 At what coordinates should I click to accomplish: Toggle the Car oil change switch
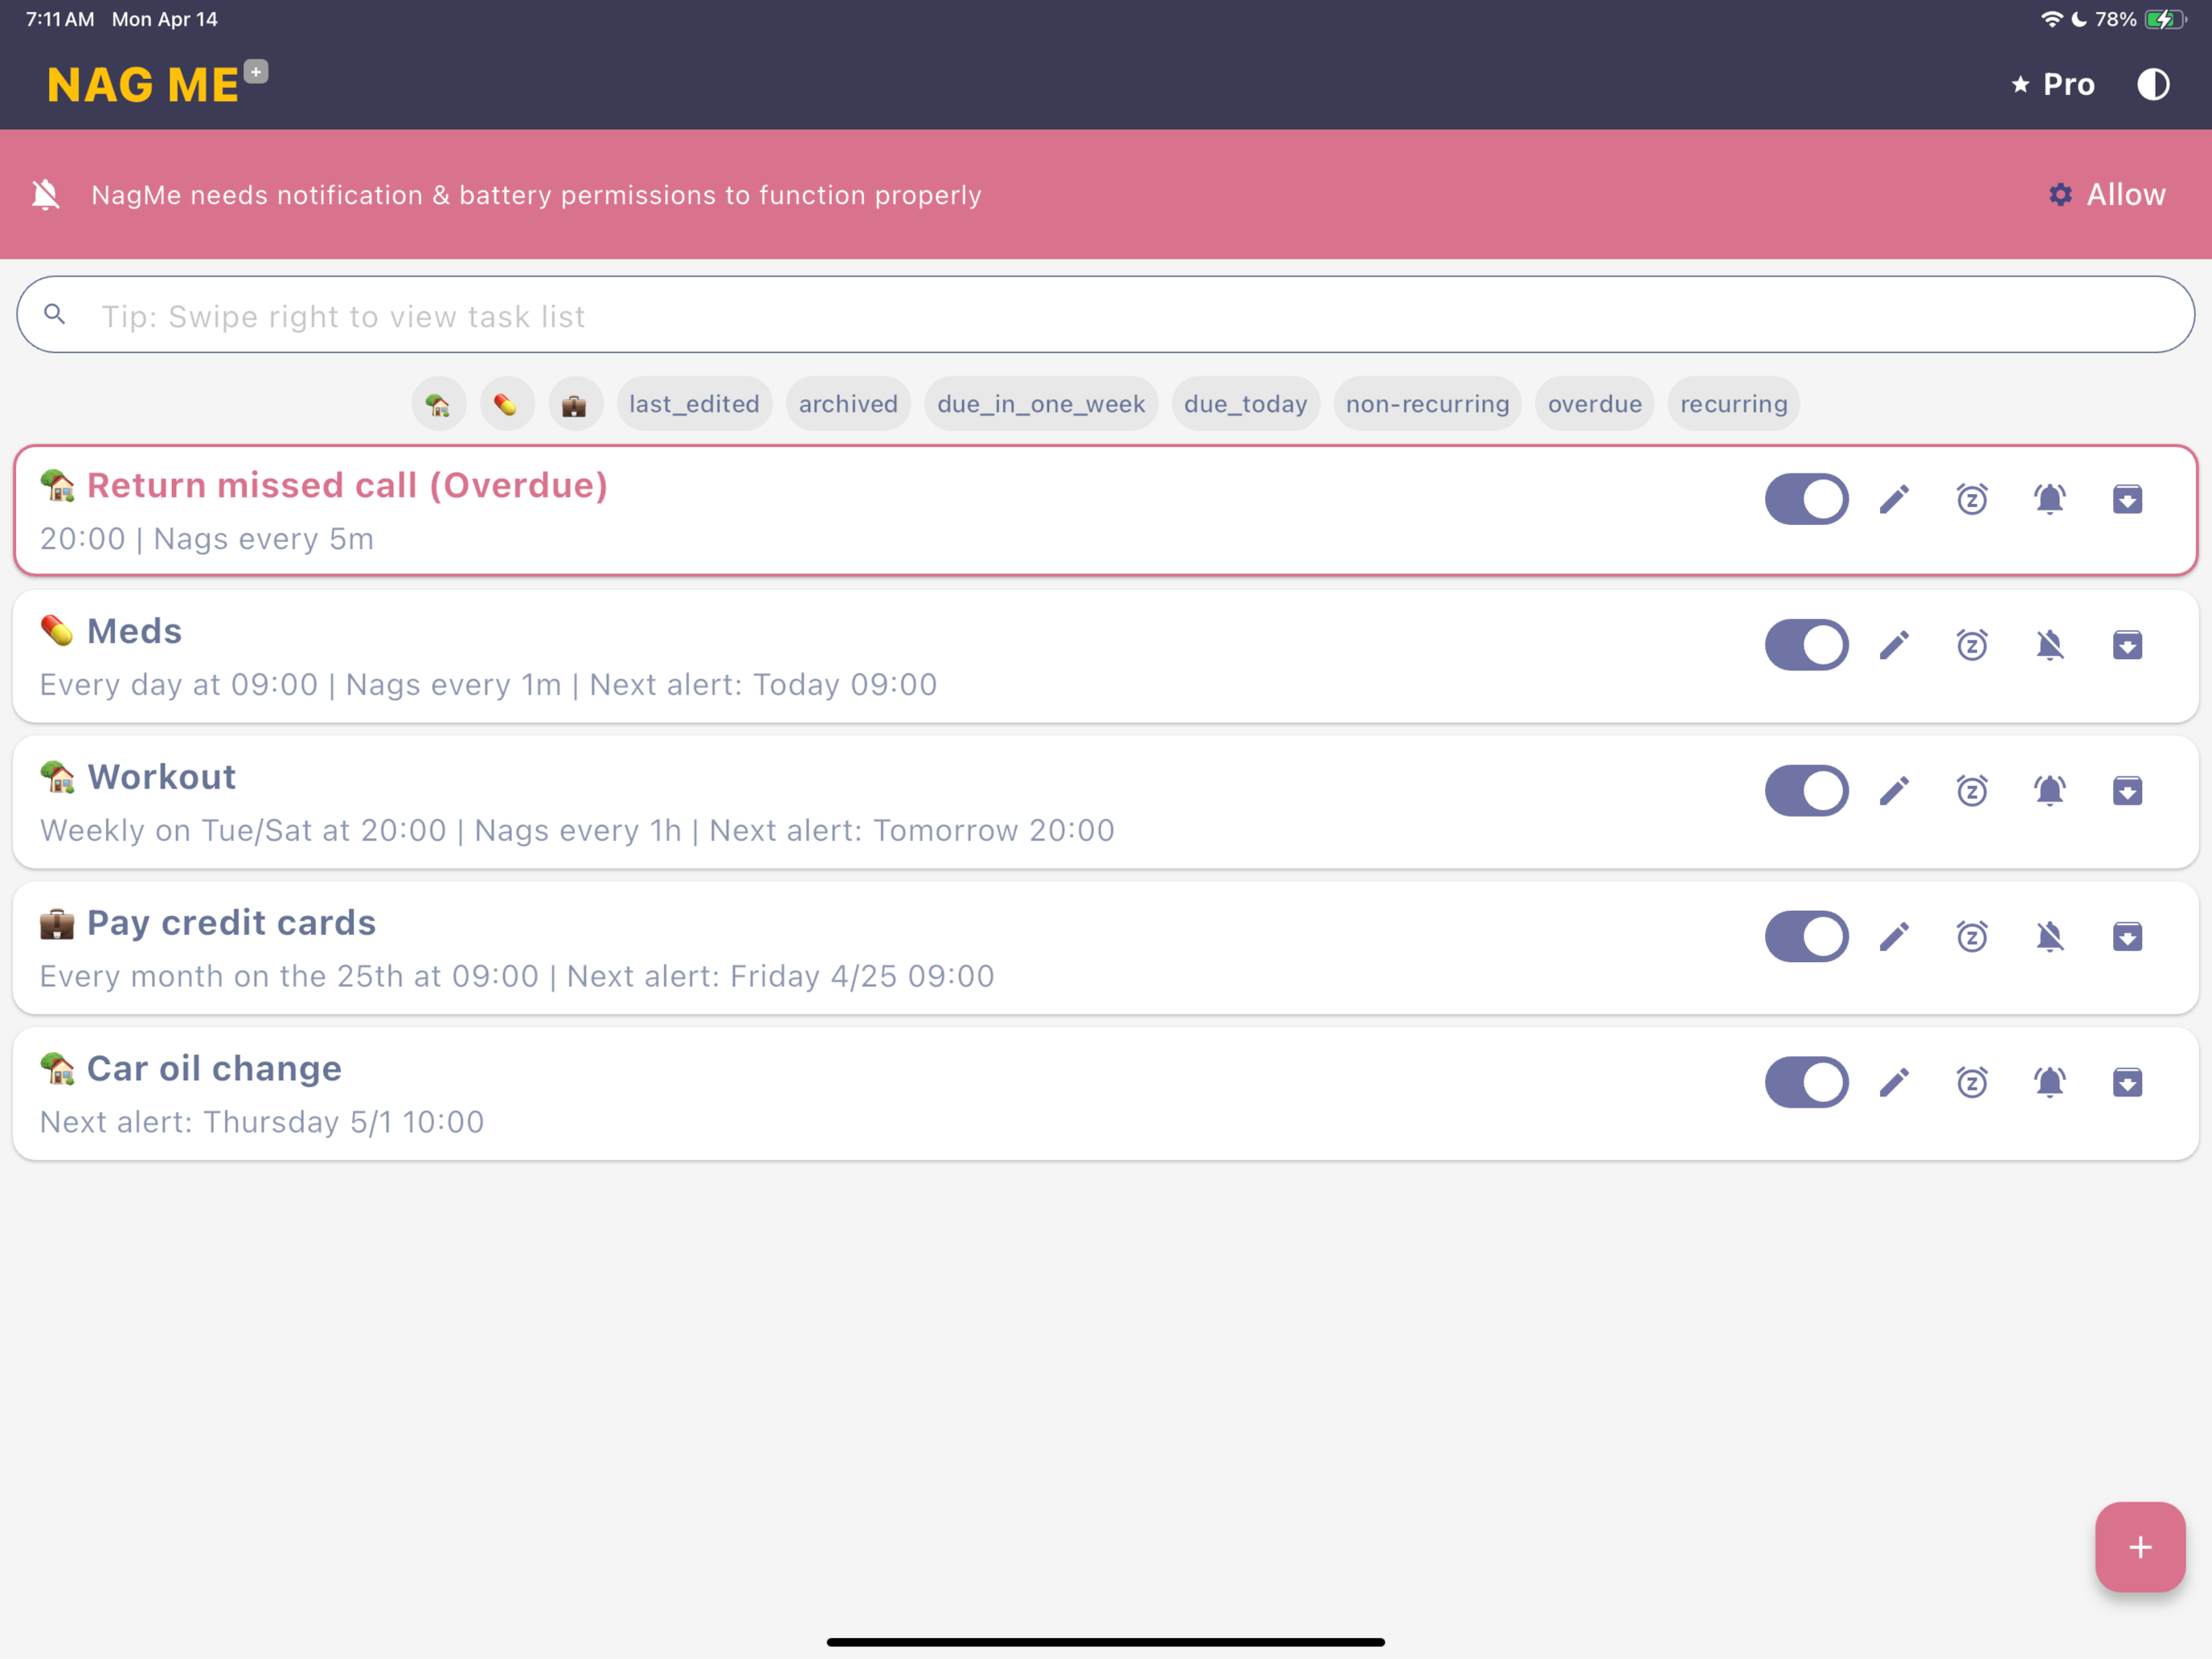click(x=1806, y=1083)
